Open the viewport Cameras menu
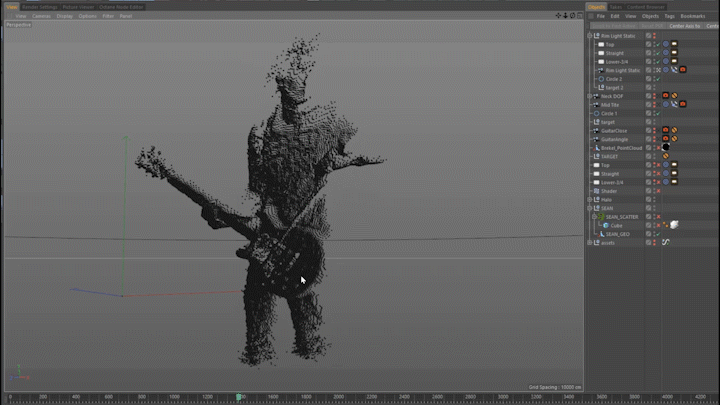The width and height of the screenshot is (720, 405). click(41, 16)
